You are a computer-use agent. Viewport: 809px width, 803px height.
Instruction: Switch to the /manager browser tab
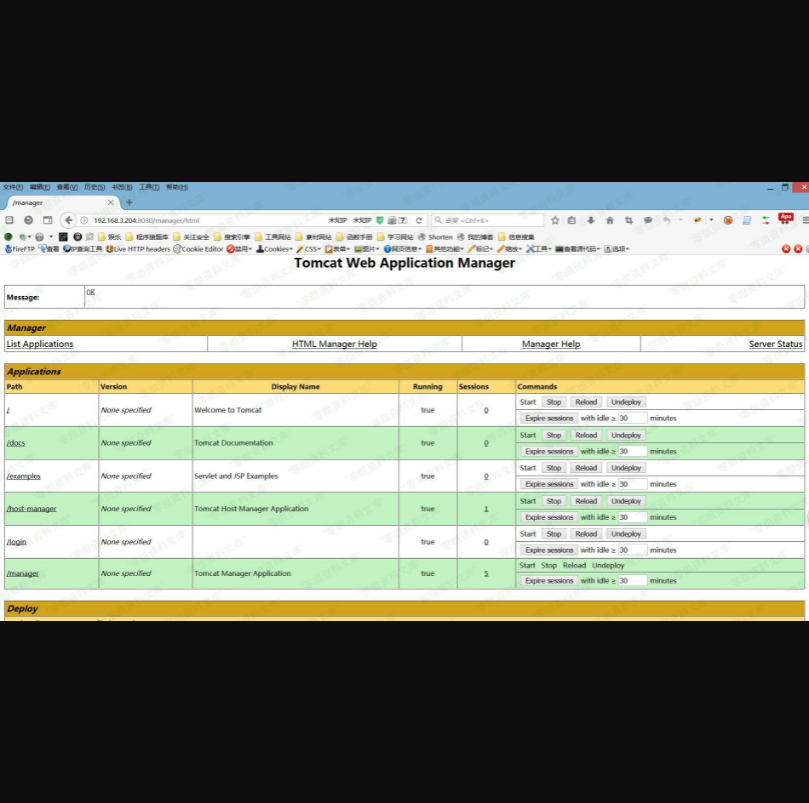55,202
